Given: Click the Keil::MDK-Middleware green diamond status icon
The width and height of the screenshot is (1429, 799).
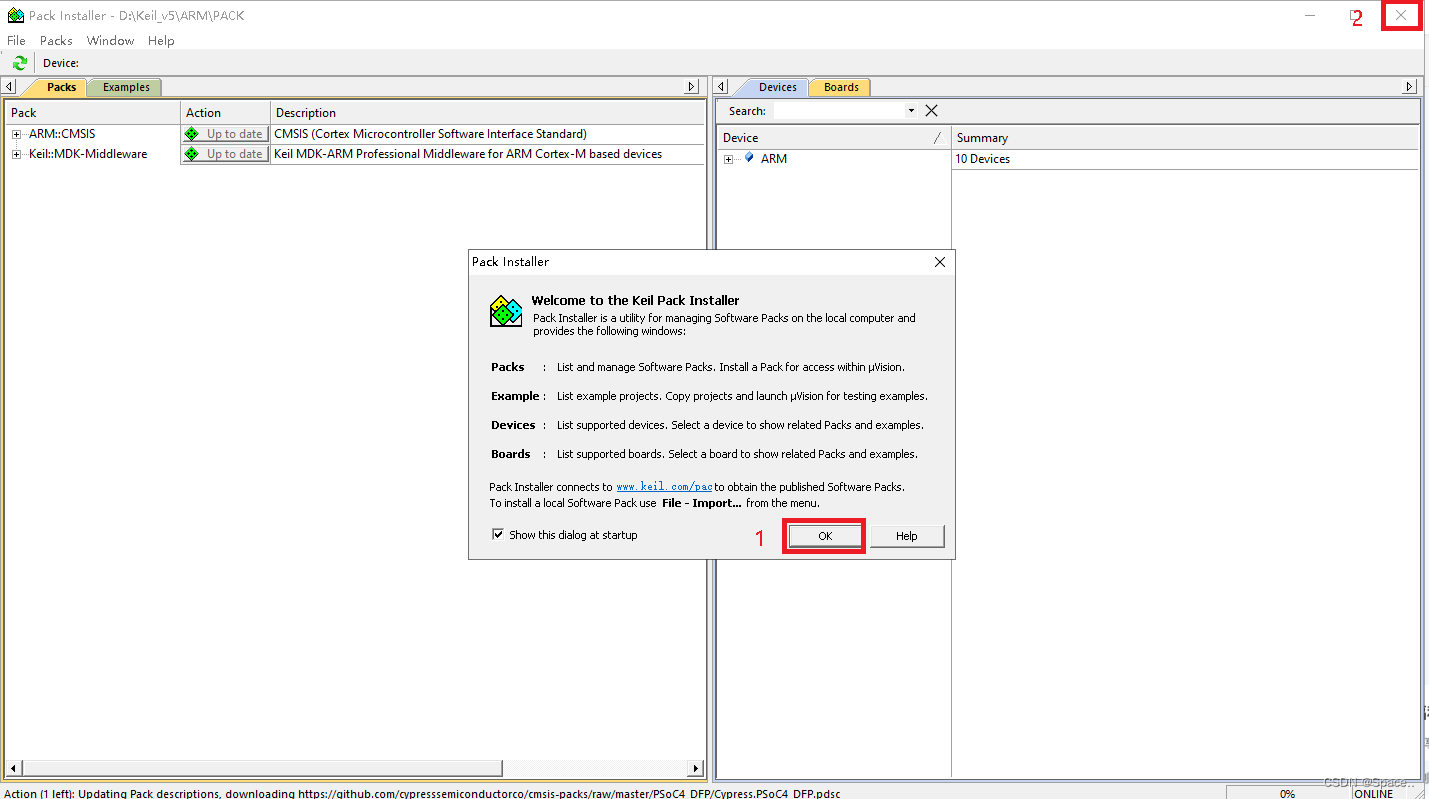Looking at the screenshot, I should (192, 154).
